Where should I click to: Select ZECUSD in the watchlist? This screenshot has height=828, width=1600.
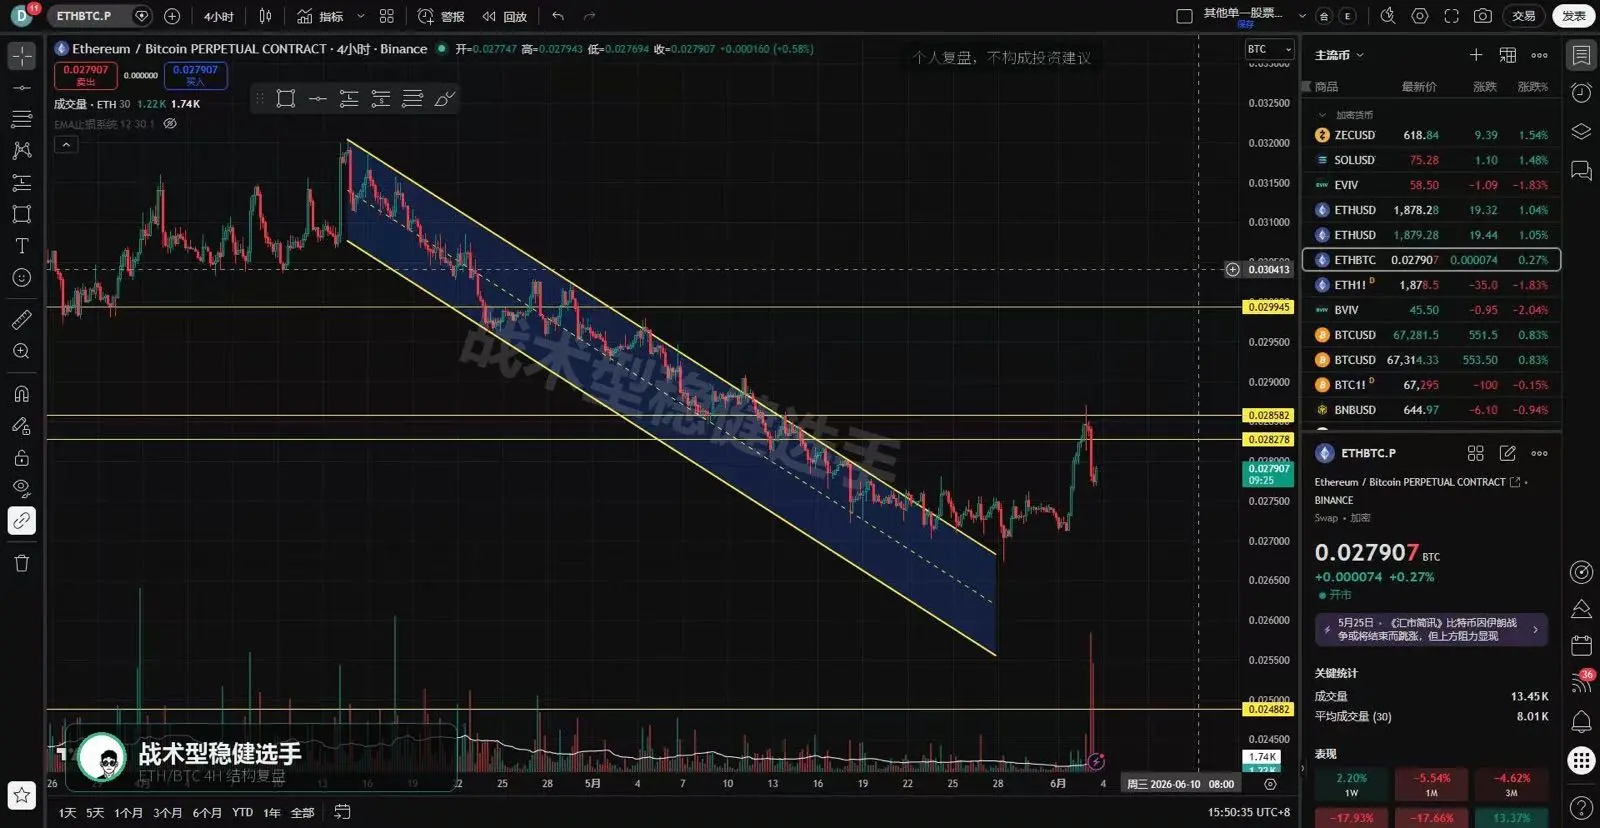[x=1431, y=135]
